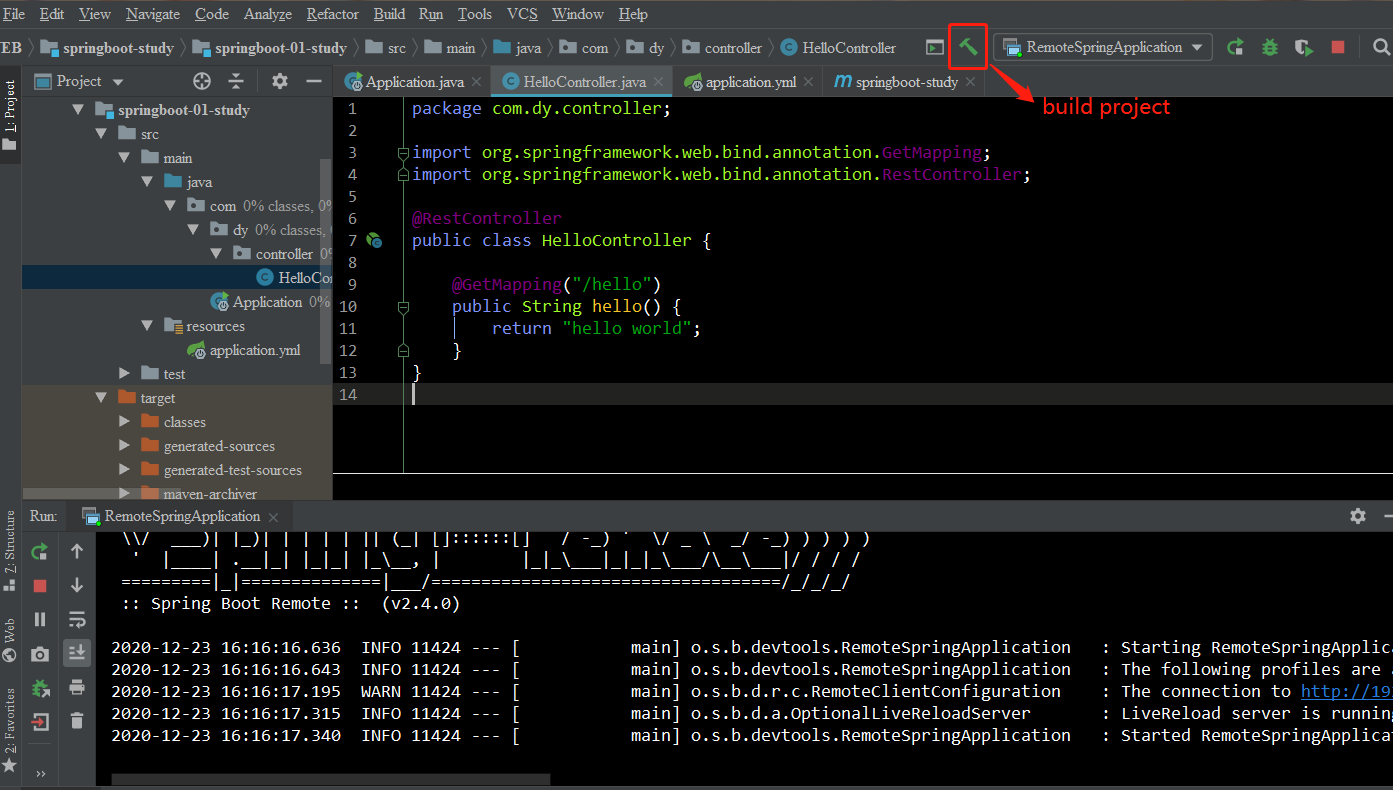The image size is (1393, 790).
Task: Dump threads with the camera icon
Action: point(40,654)
